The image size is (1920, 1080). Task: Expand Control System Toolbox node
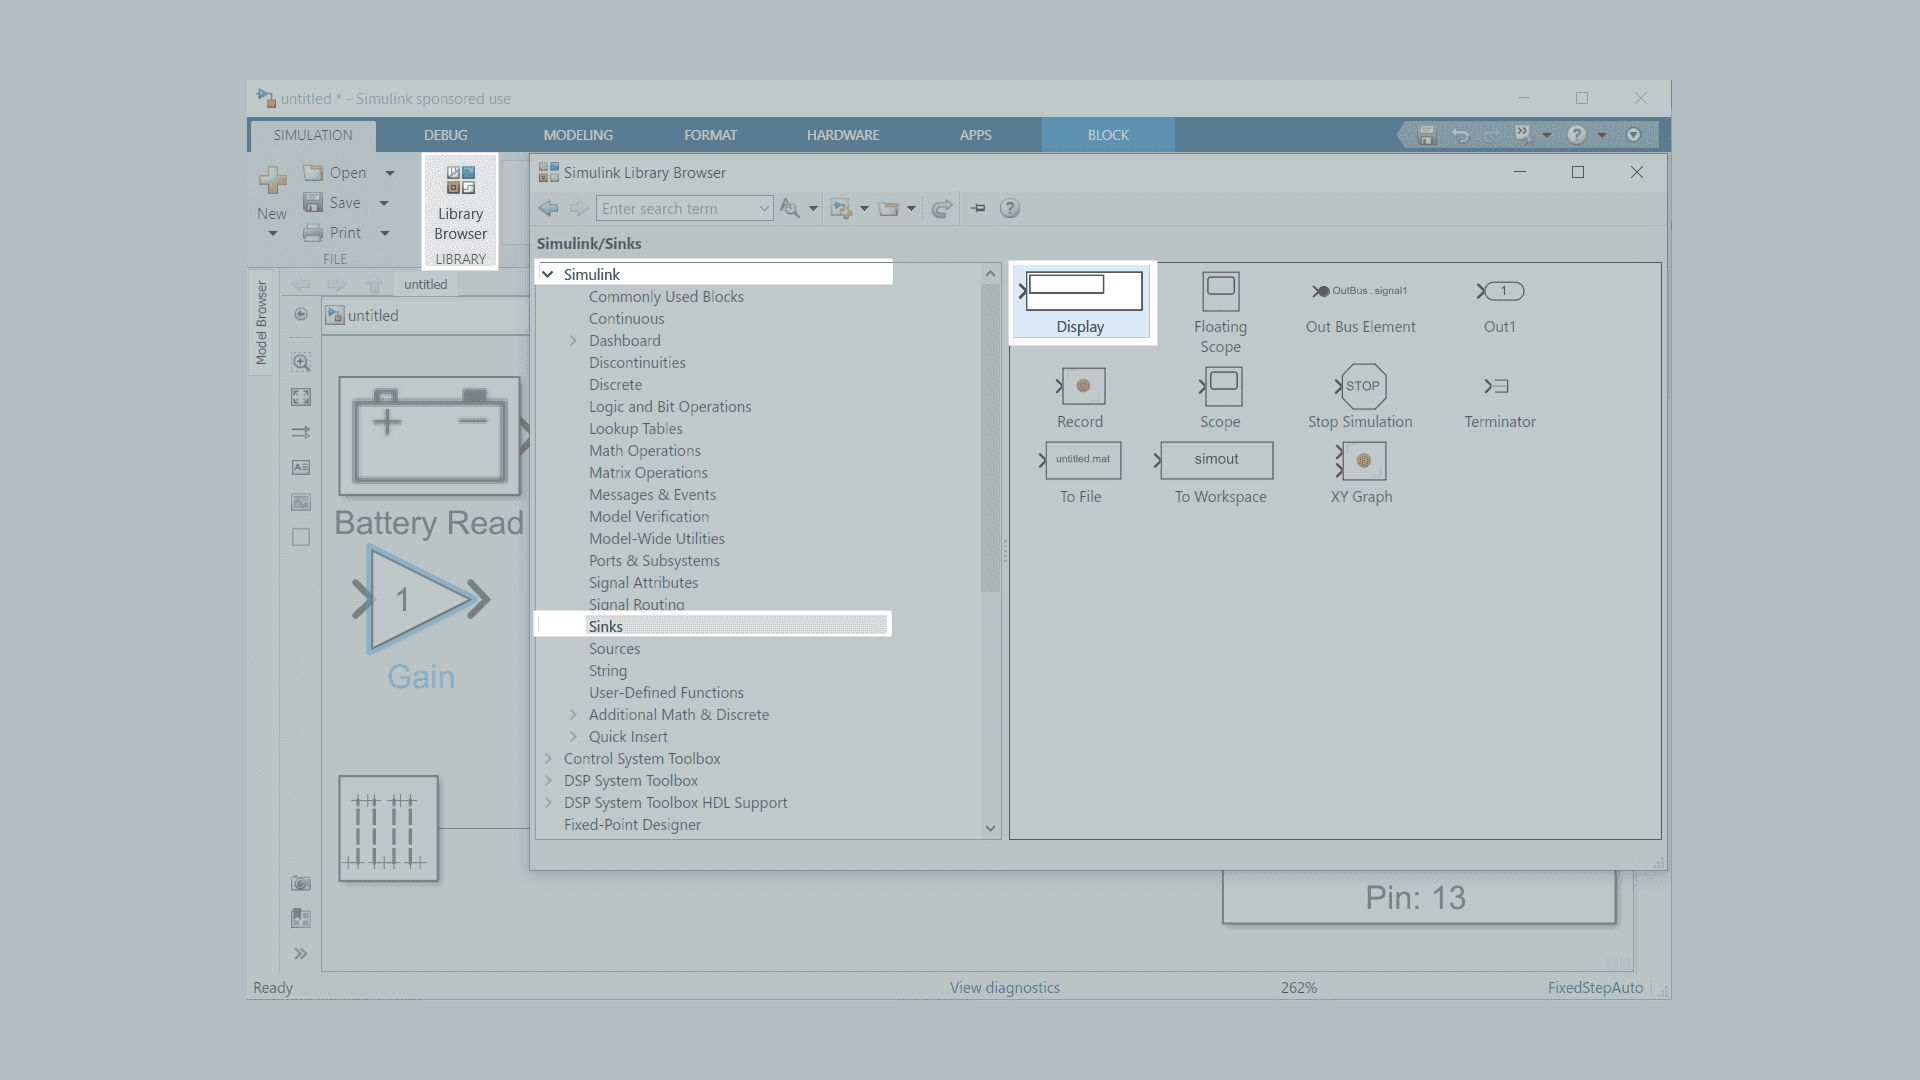point(548,759)
